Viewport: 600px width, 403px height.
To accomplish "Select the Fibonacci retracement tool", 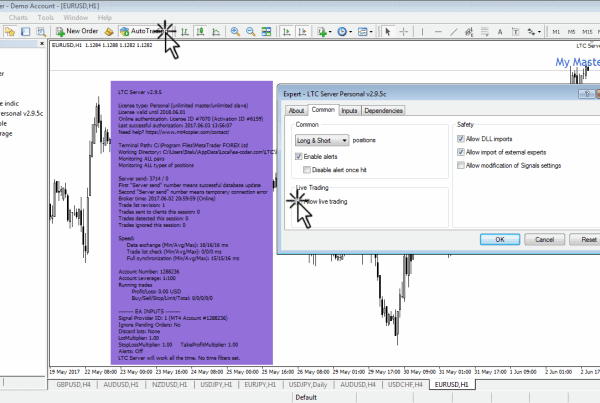I will click(x=484, y=32).
